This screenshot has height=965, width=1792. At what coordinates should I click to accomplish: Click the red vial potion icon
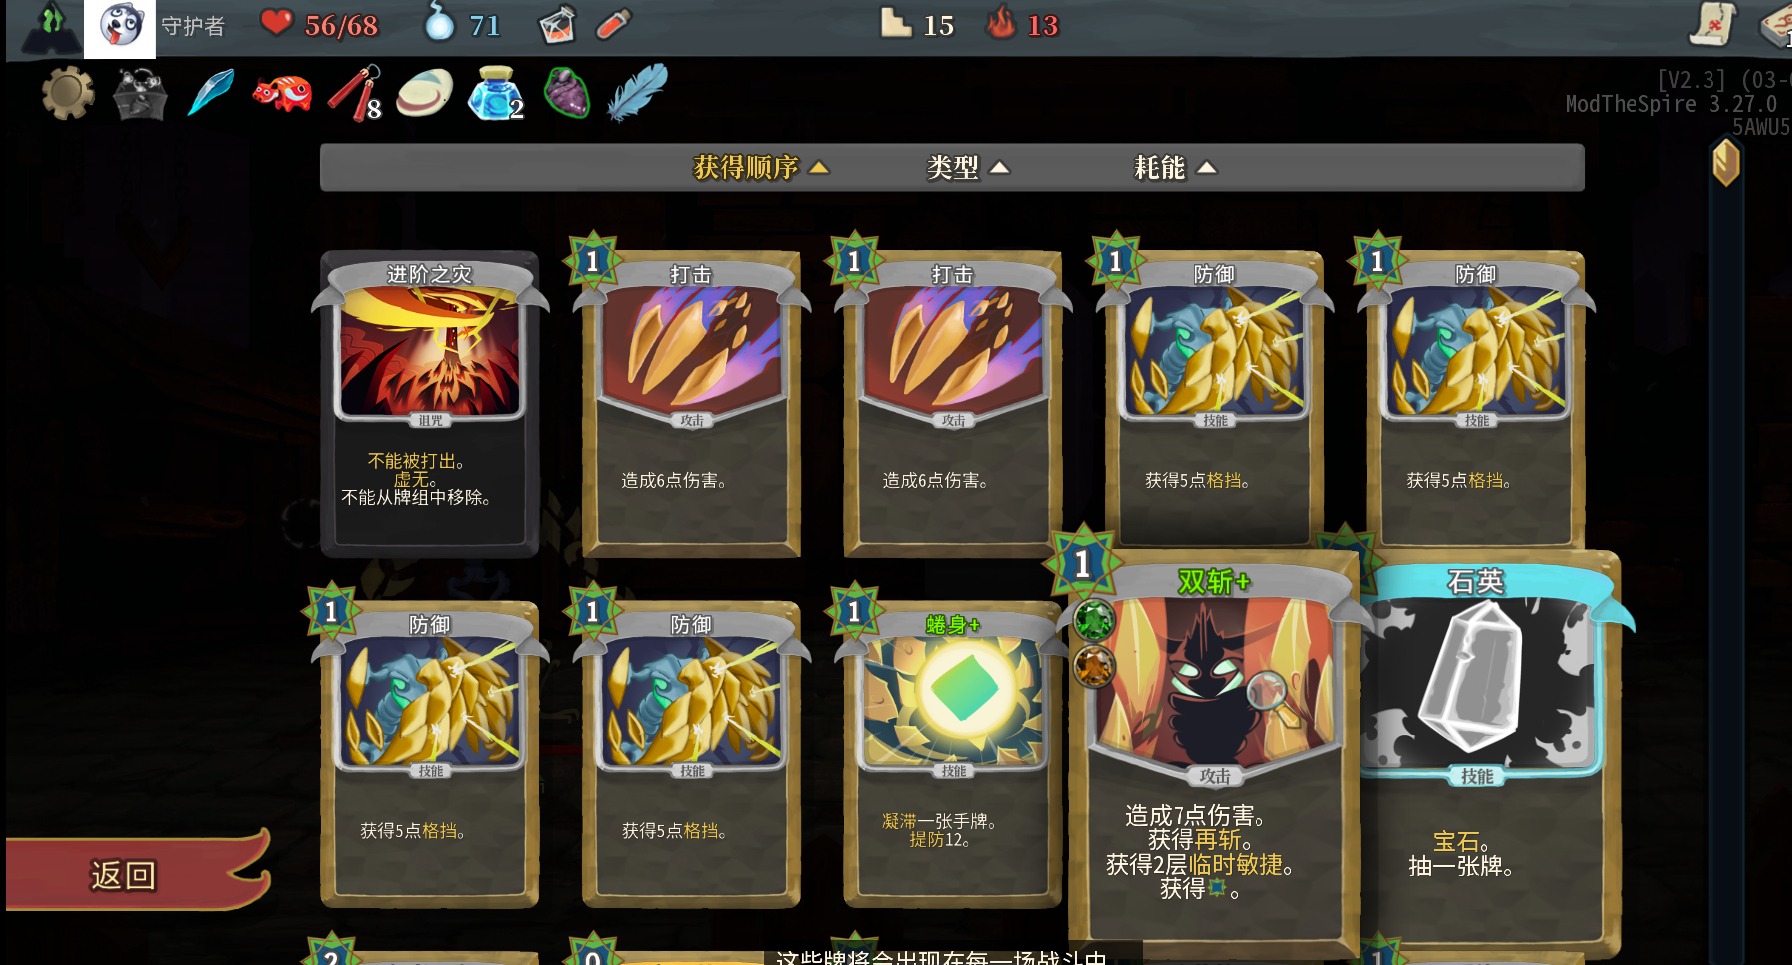click(x=613, y=24)
